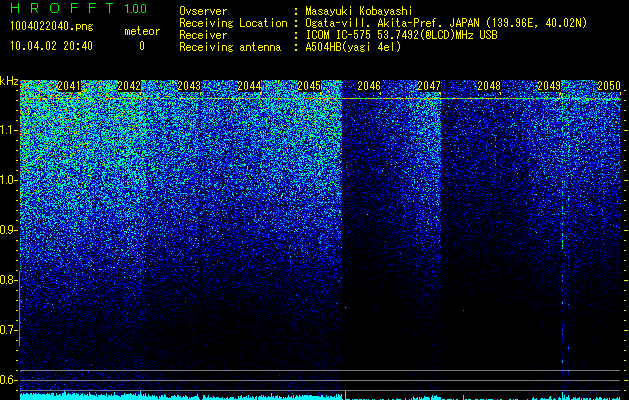Viewport: 629px width, 400px height.
Task: Click the 0.9 kHz axis label
Action: click(8, 230)
